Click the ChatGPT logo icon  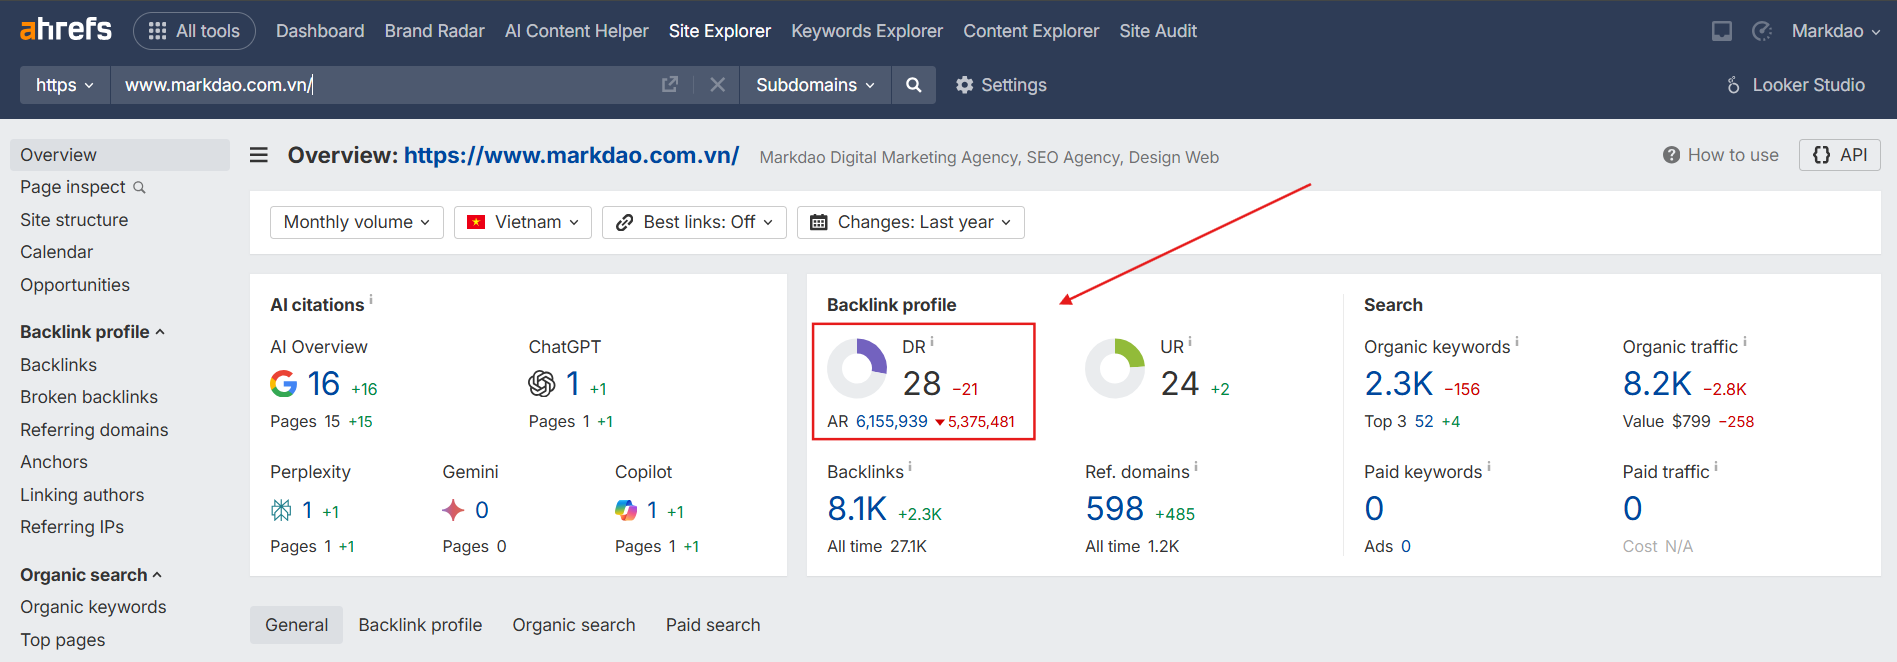(x=542, y=384)
